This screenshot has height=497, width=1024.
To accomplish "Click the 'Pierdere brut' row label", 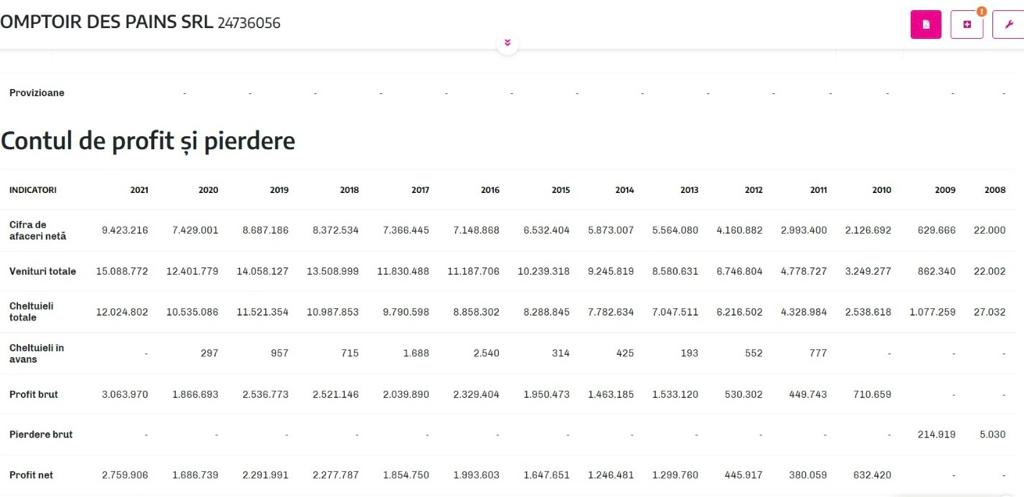I will pos(40,434).
